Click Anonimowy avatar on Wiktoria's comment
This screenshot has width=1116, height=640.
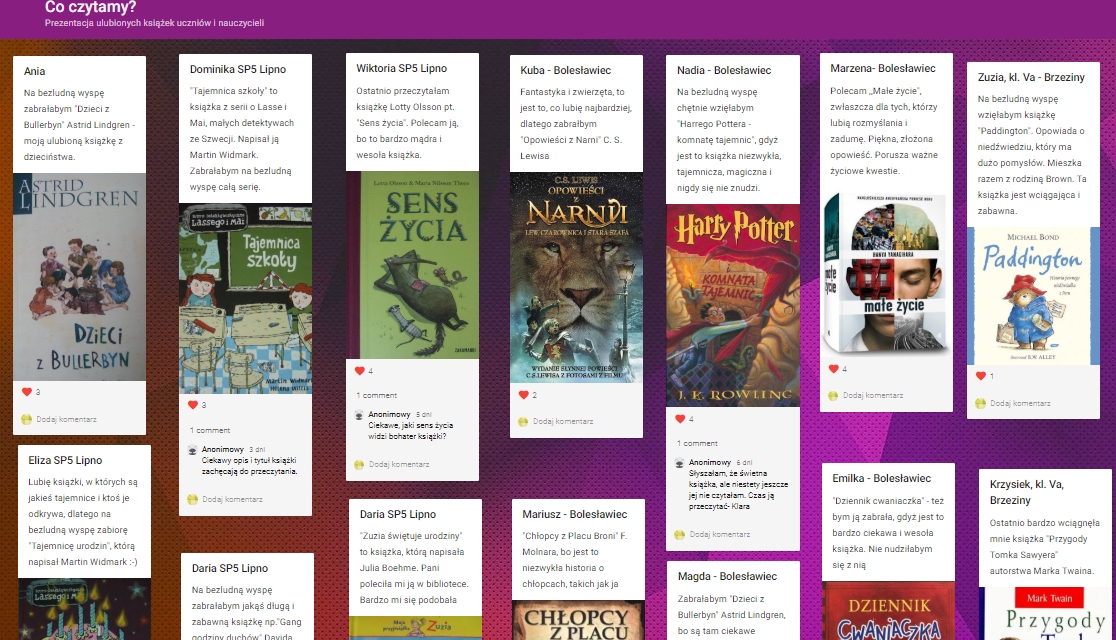(359, 415)
